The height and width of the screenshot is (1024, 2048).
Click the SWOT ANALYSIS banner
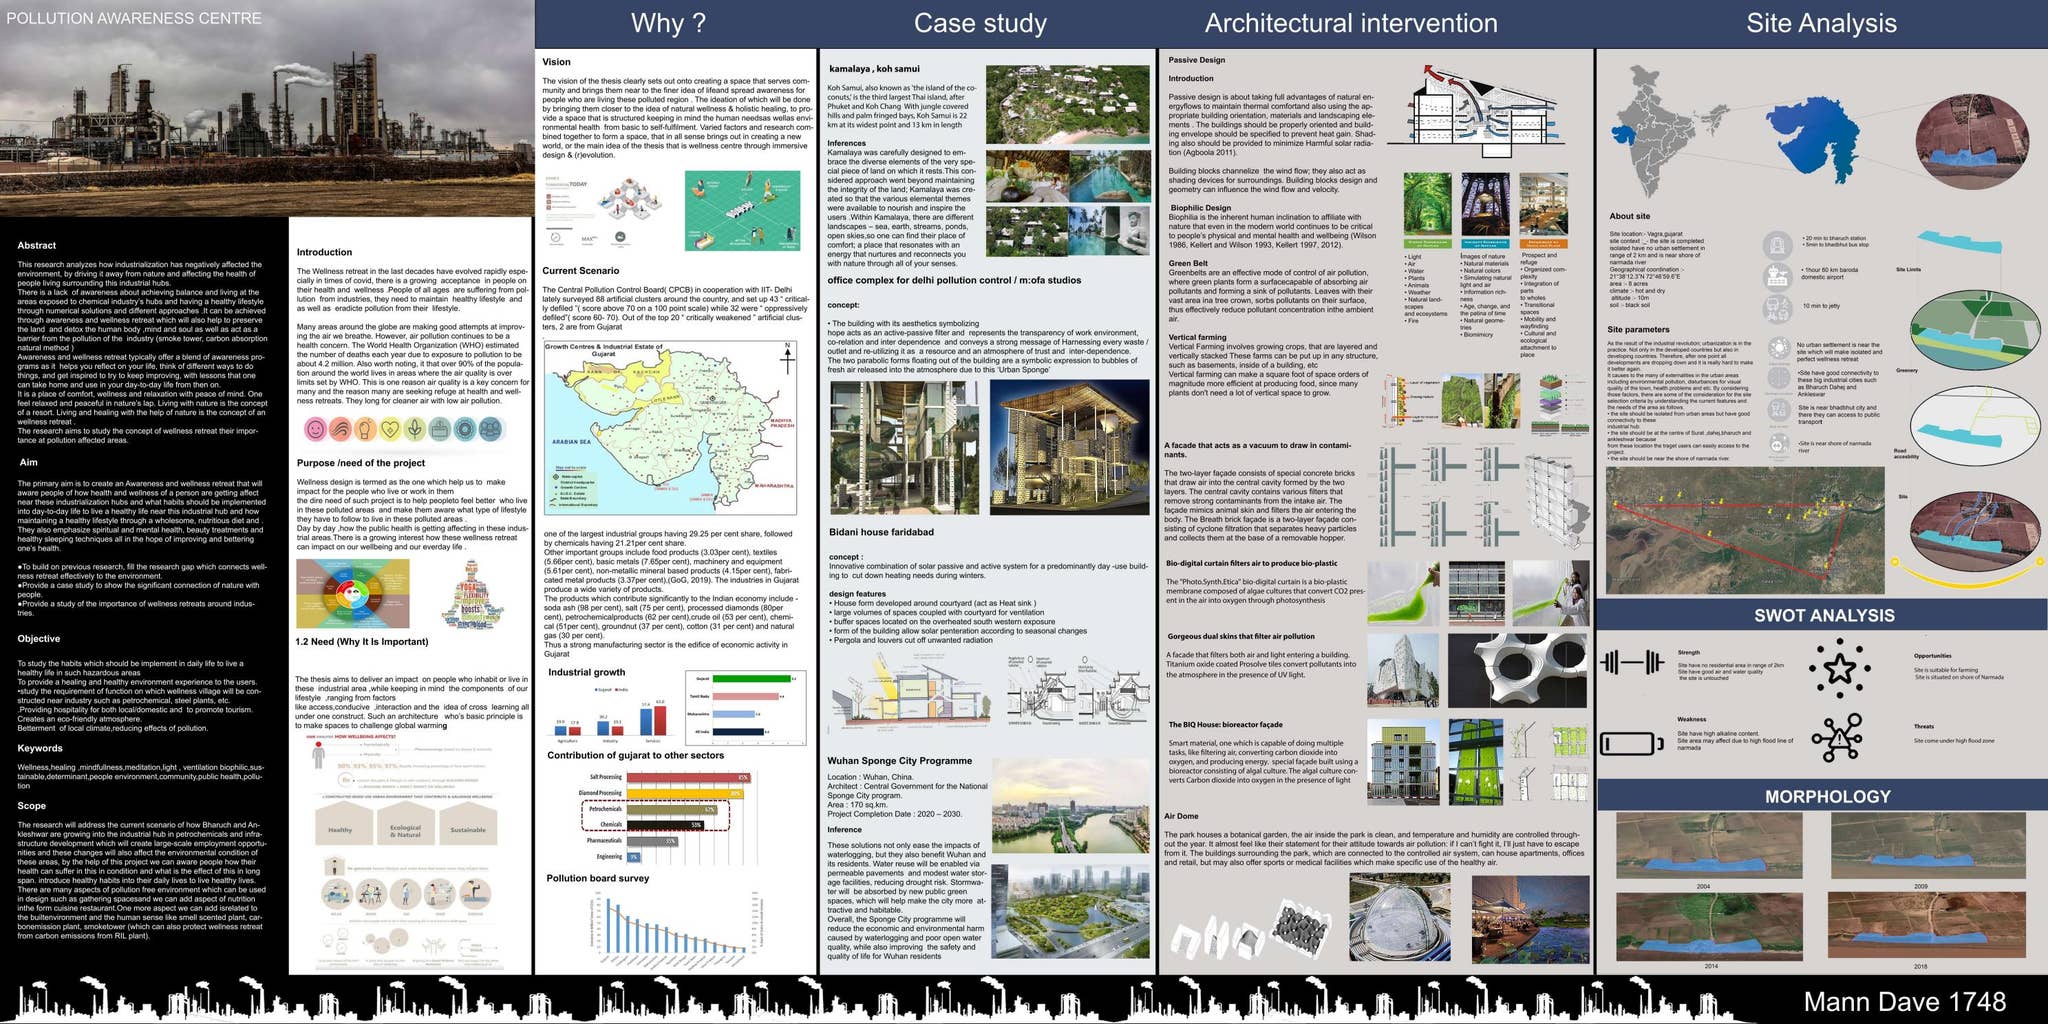1822,615
